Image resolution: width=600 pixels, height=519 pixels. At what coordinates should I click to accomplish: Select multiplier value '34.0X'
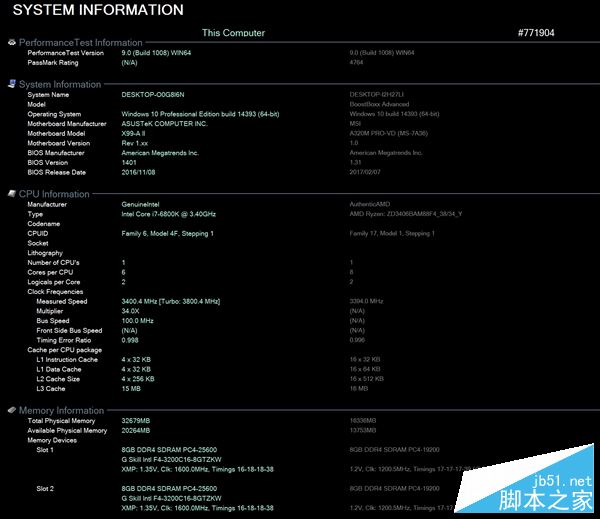[x=130, y=311]
